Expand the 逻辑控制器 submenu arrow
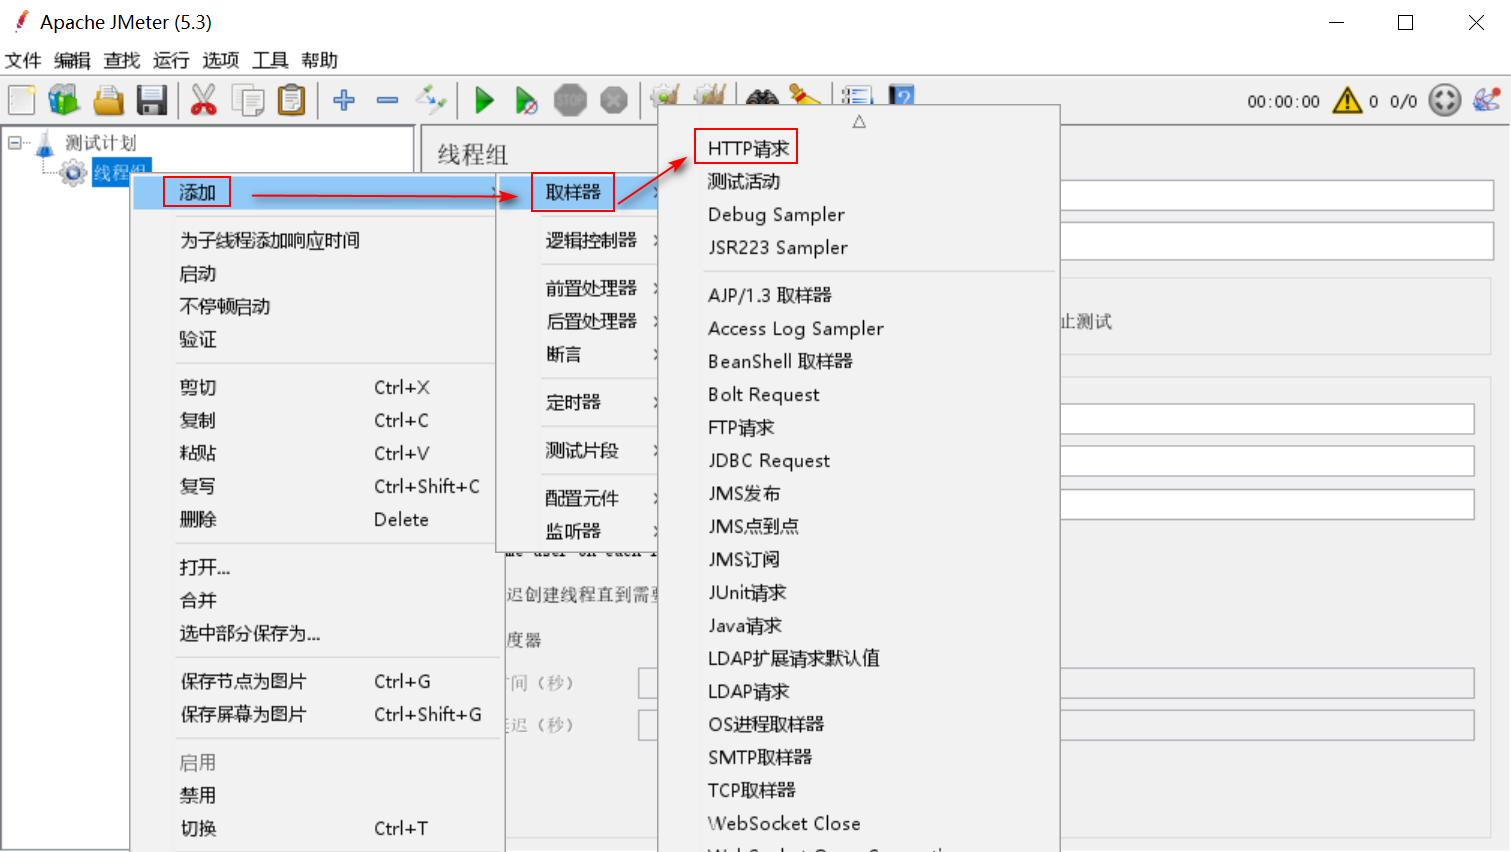Image resolution: width=1511 pixels, height=852 pixels. (655, 240)
